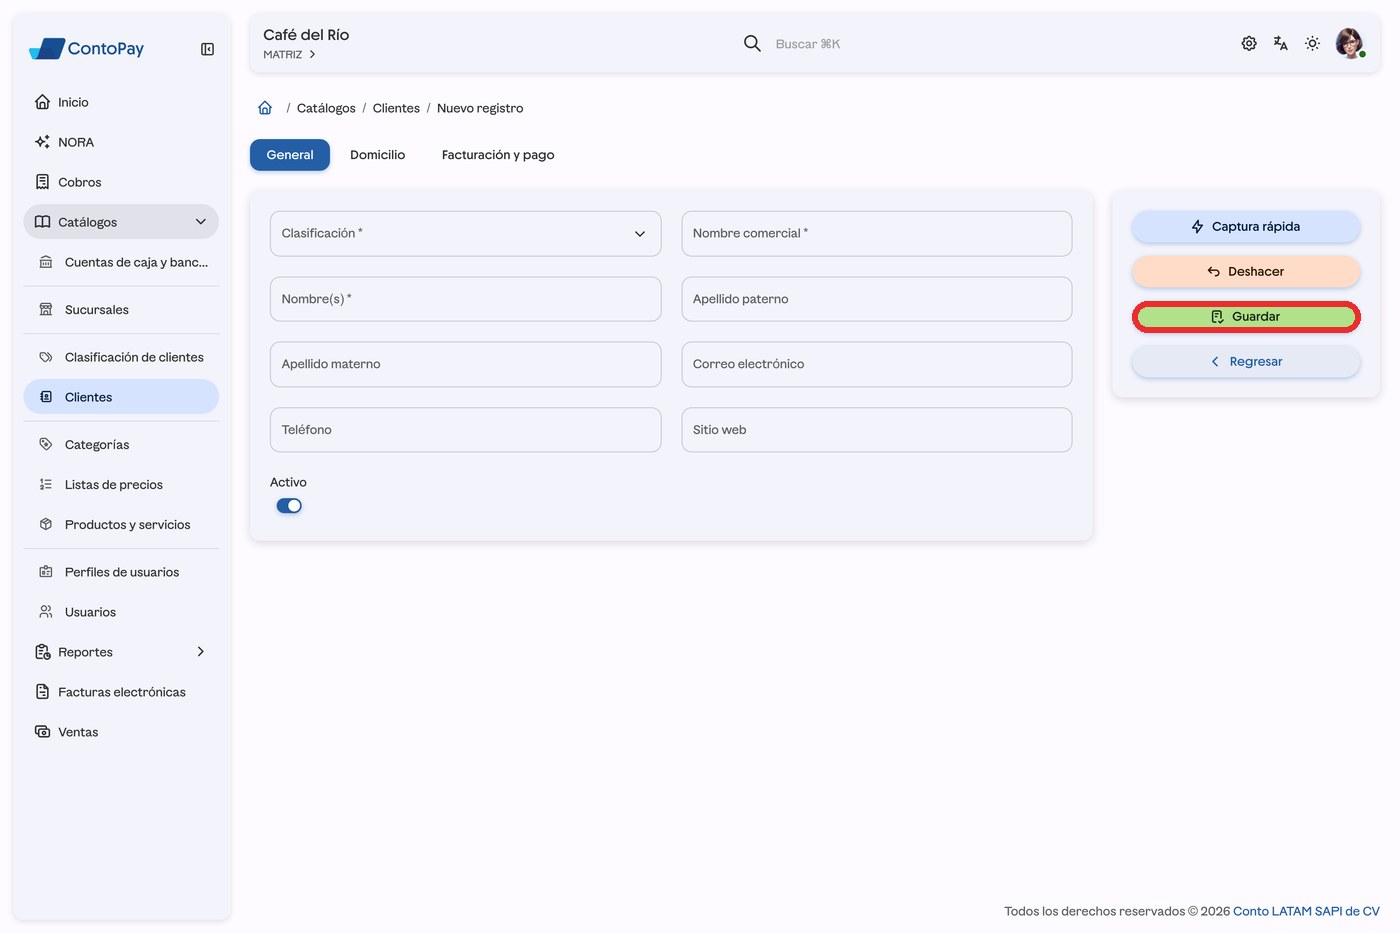Toggle the Activo switch

point(289,506)
